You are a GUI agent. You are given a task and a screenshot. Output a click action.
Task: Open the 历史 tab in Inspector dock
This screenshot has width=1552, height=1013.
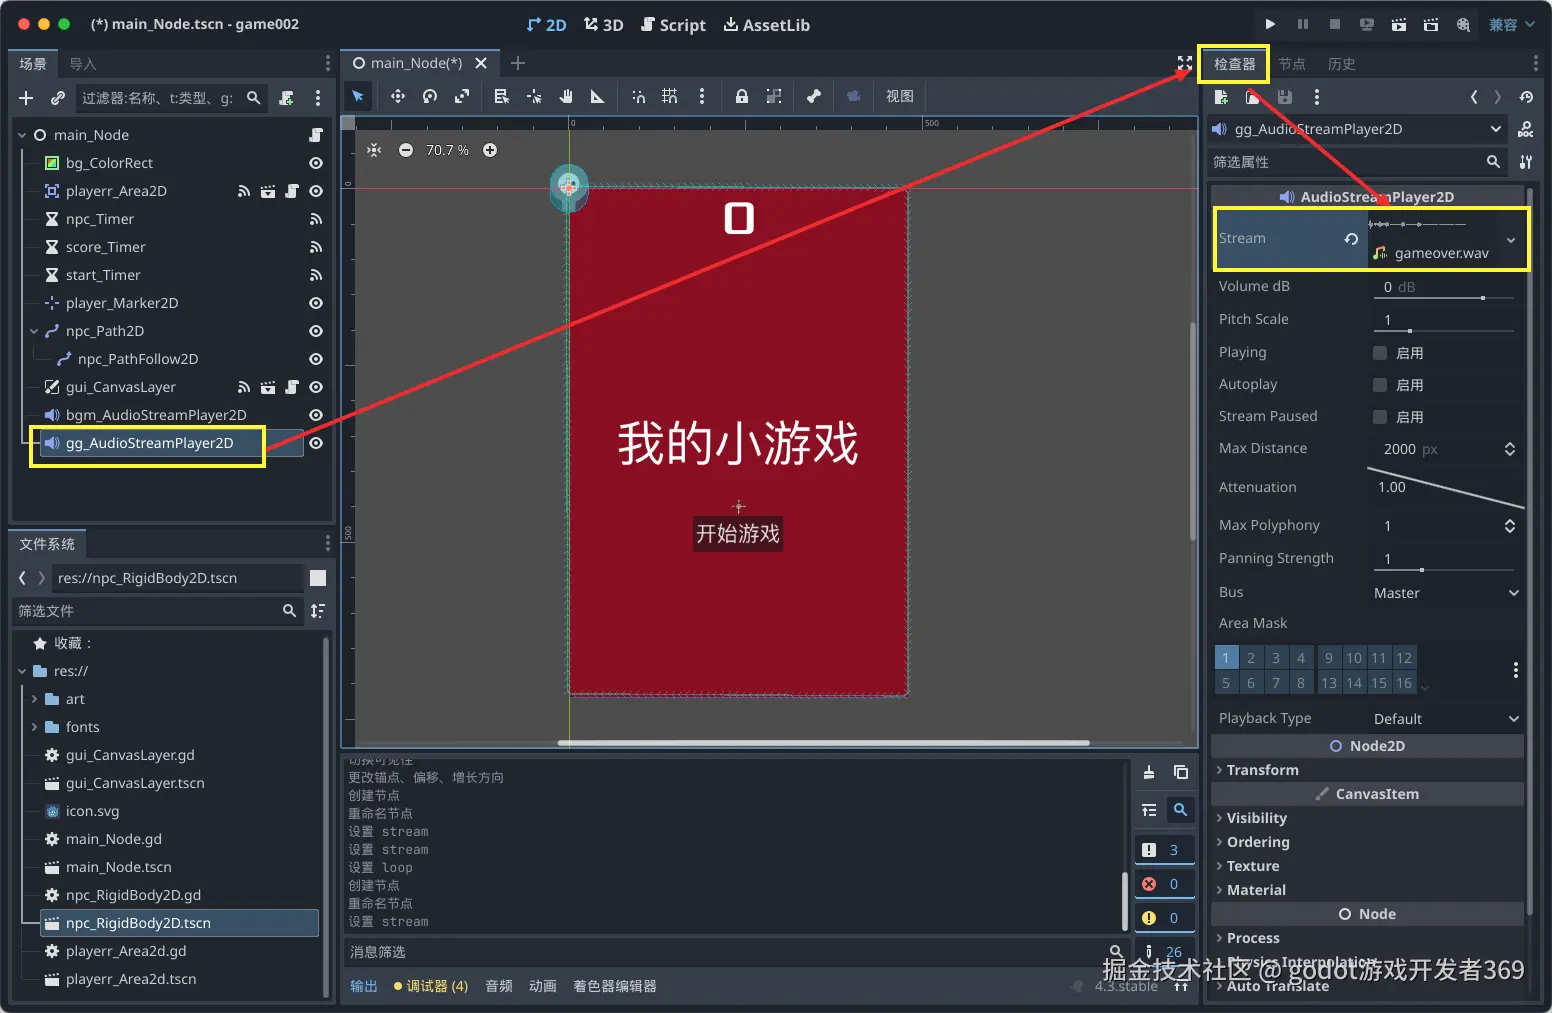click(x=1342, y=64)
